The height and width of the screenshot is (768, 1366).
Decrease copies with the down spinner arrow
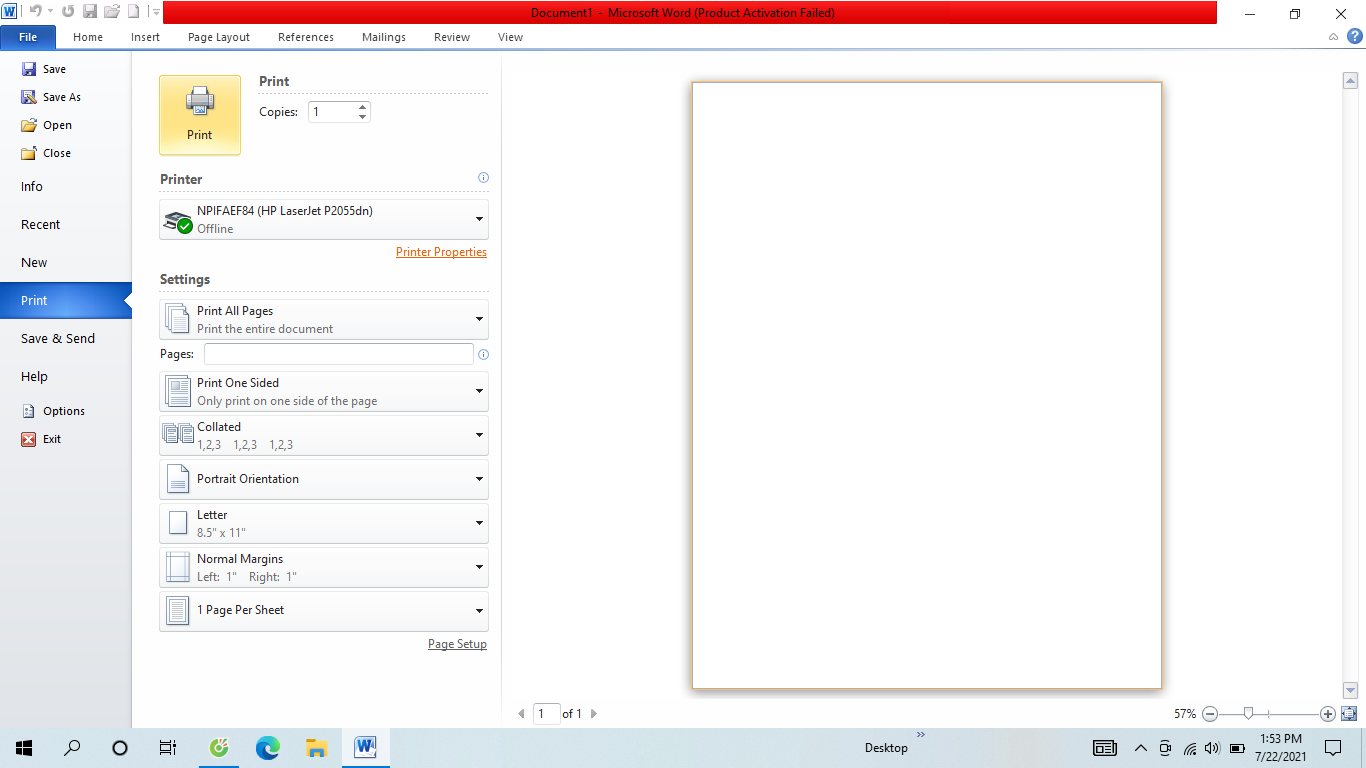pyautogui.click(x=362, y=117)
